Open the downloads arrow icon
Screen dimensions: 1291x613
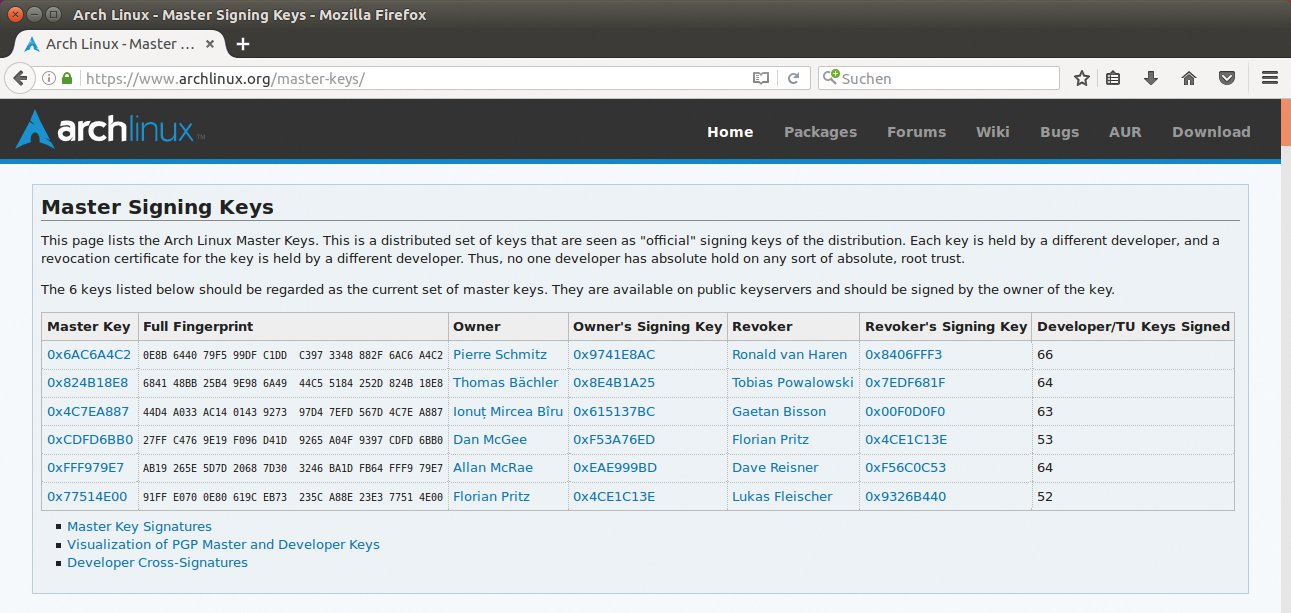click(x=1151, y=78)
